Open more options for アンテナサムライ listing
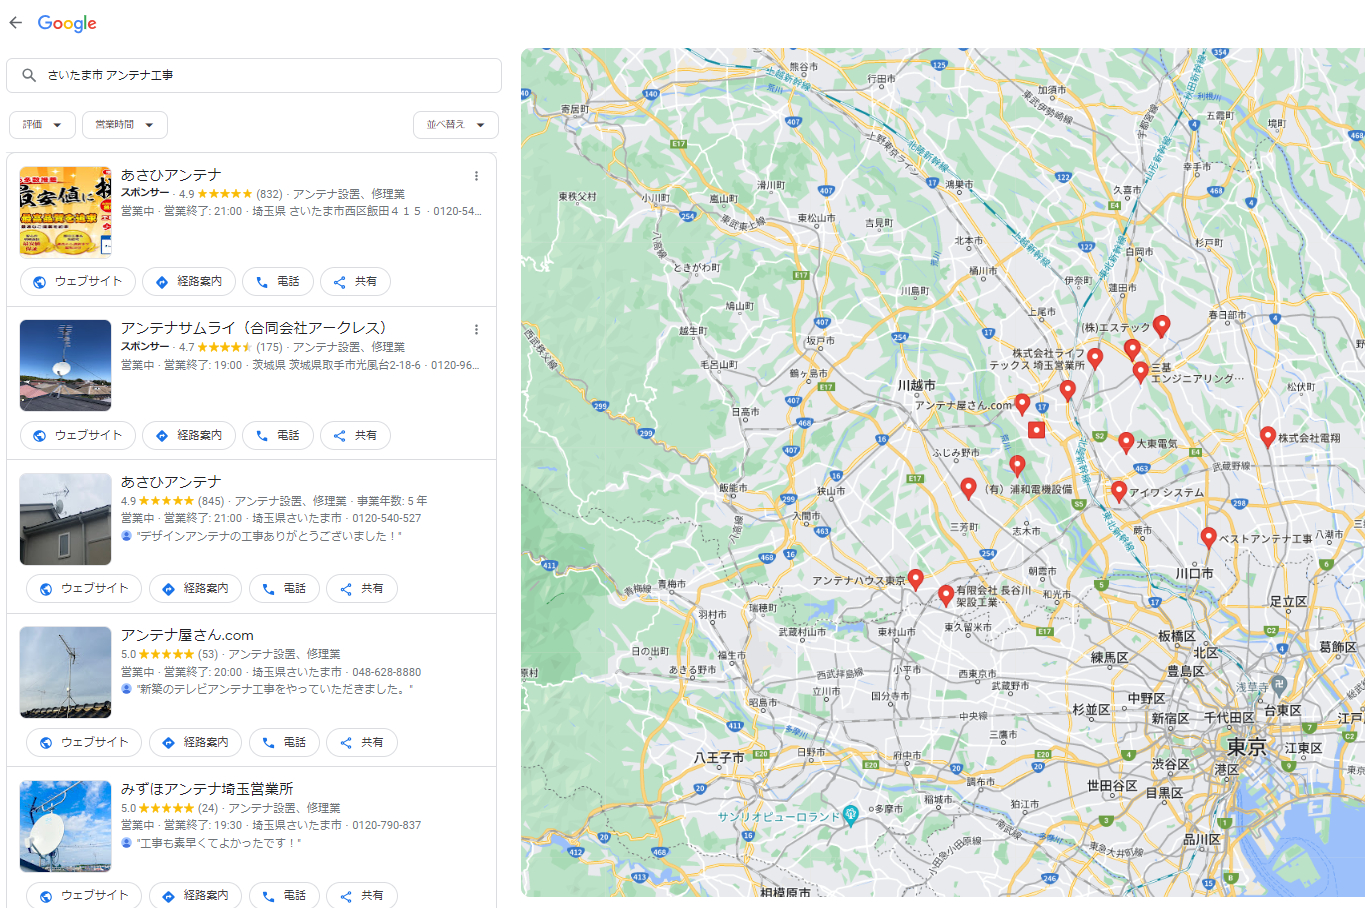The height and width of the screenshot is (908, 1365). click(x=476, y=330)
